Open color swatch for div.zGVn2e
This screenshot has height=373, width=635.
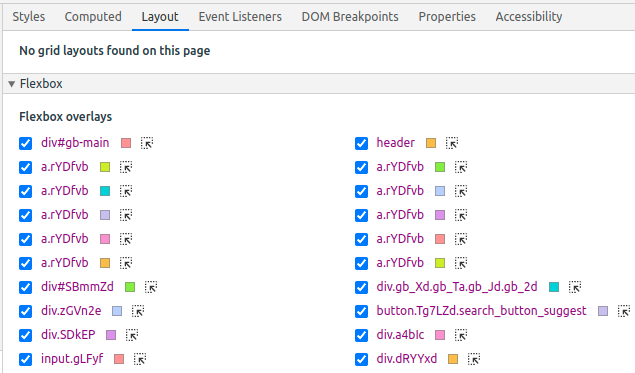pos(117,311)
